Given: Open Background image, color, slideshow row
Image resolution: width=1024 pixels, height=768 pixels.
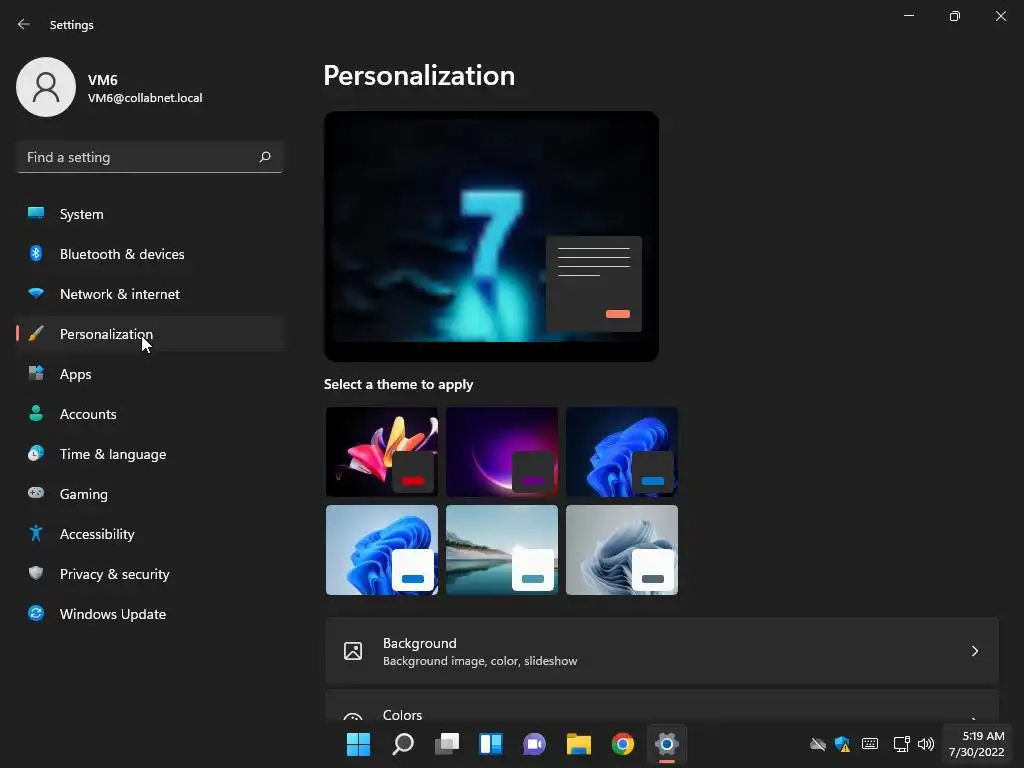Looking at the screenshot, I should pyautogui.click(x=662, y=651).
